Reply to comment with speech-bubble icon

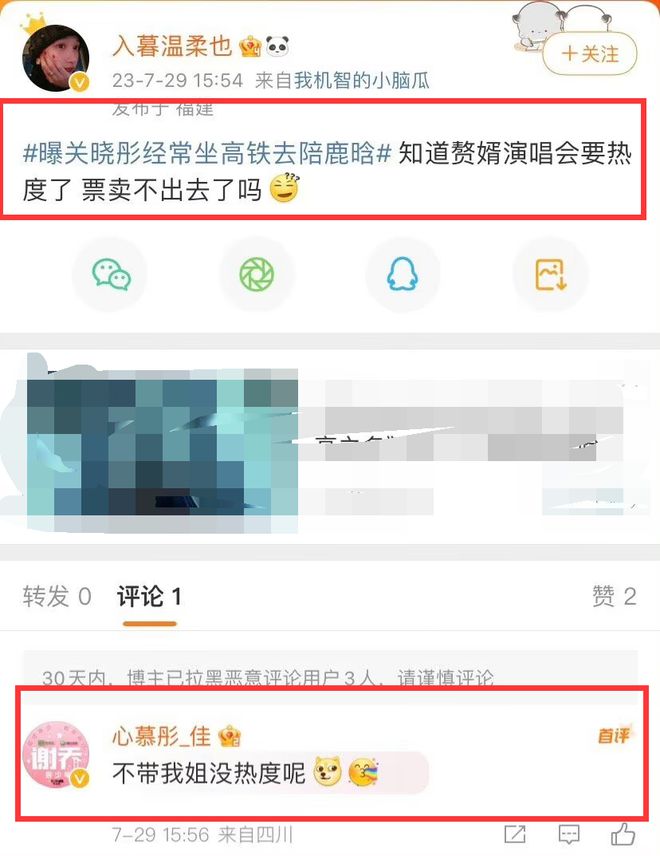click(x=569, y=834)
